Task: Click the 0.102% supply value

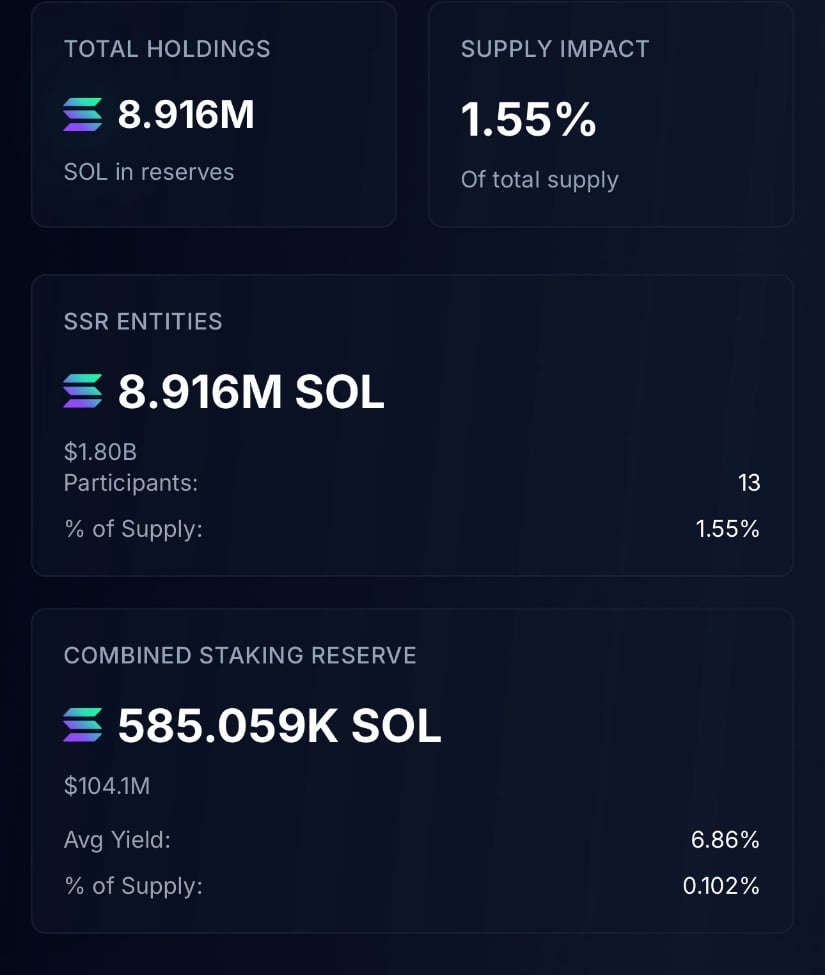Action: tap(721, 886)
